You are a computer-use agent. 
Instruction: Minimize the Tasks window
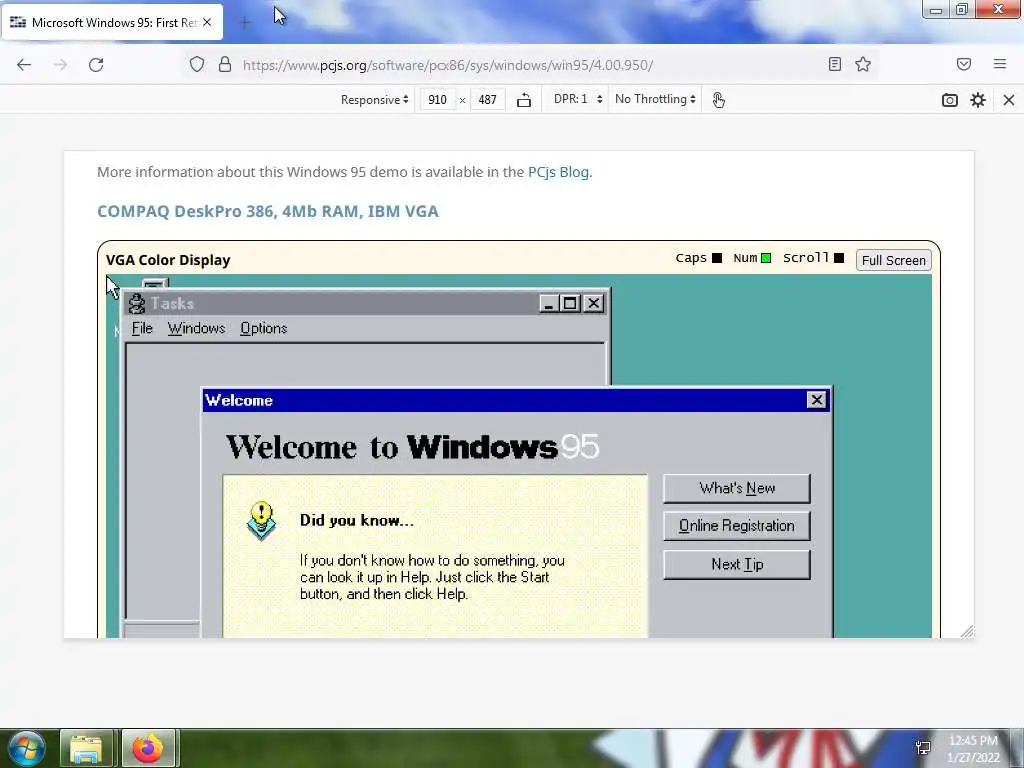coord(549,304)
